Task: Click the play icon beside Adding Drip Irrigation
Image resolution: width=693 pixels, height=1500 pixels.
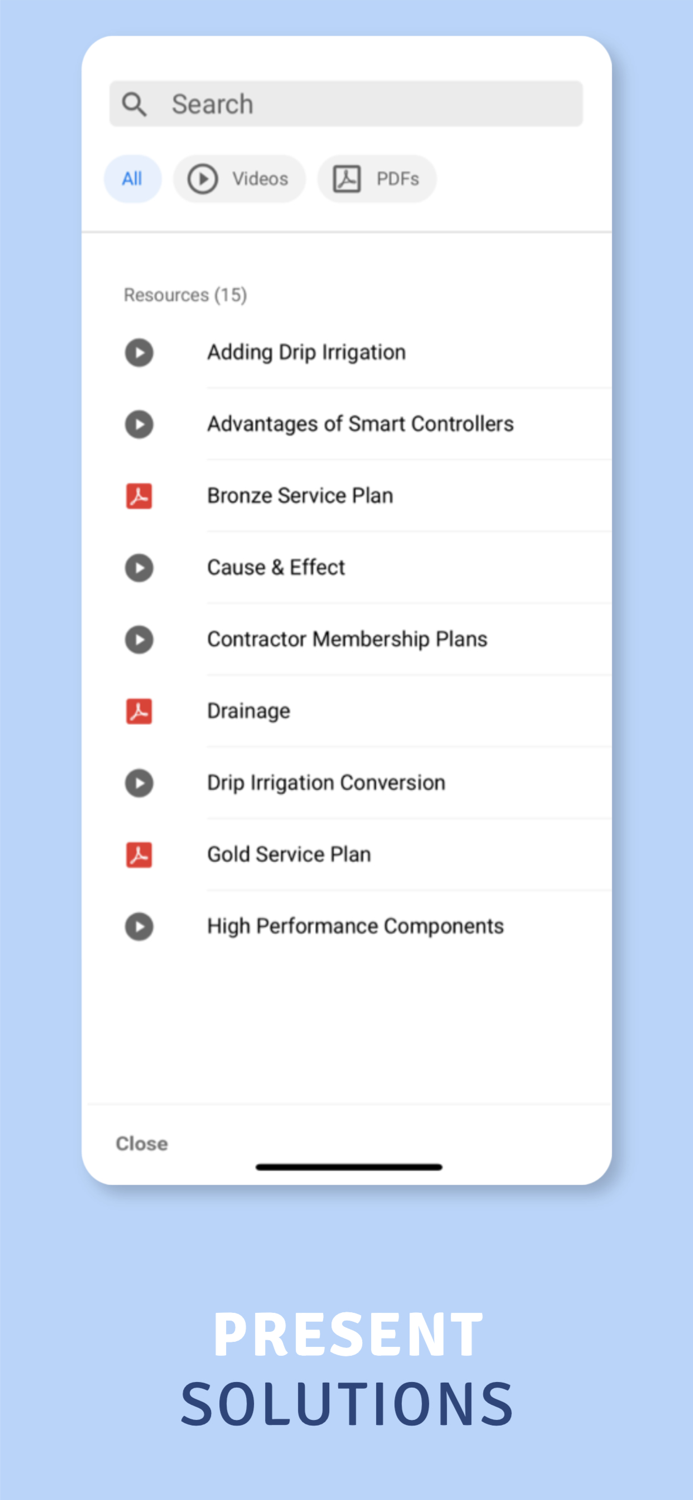Action: pos(139,352)
